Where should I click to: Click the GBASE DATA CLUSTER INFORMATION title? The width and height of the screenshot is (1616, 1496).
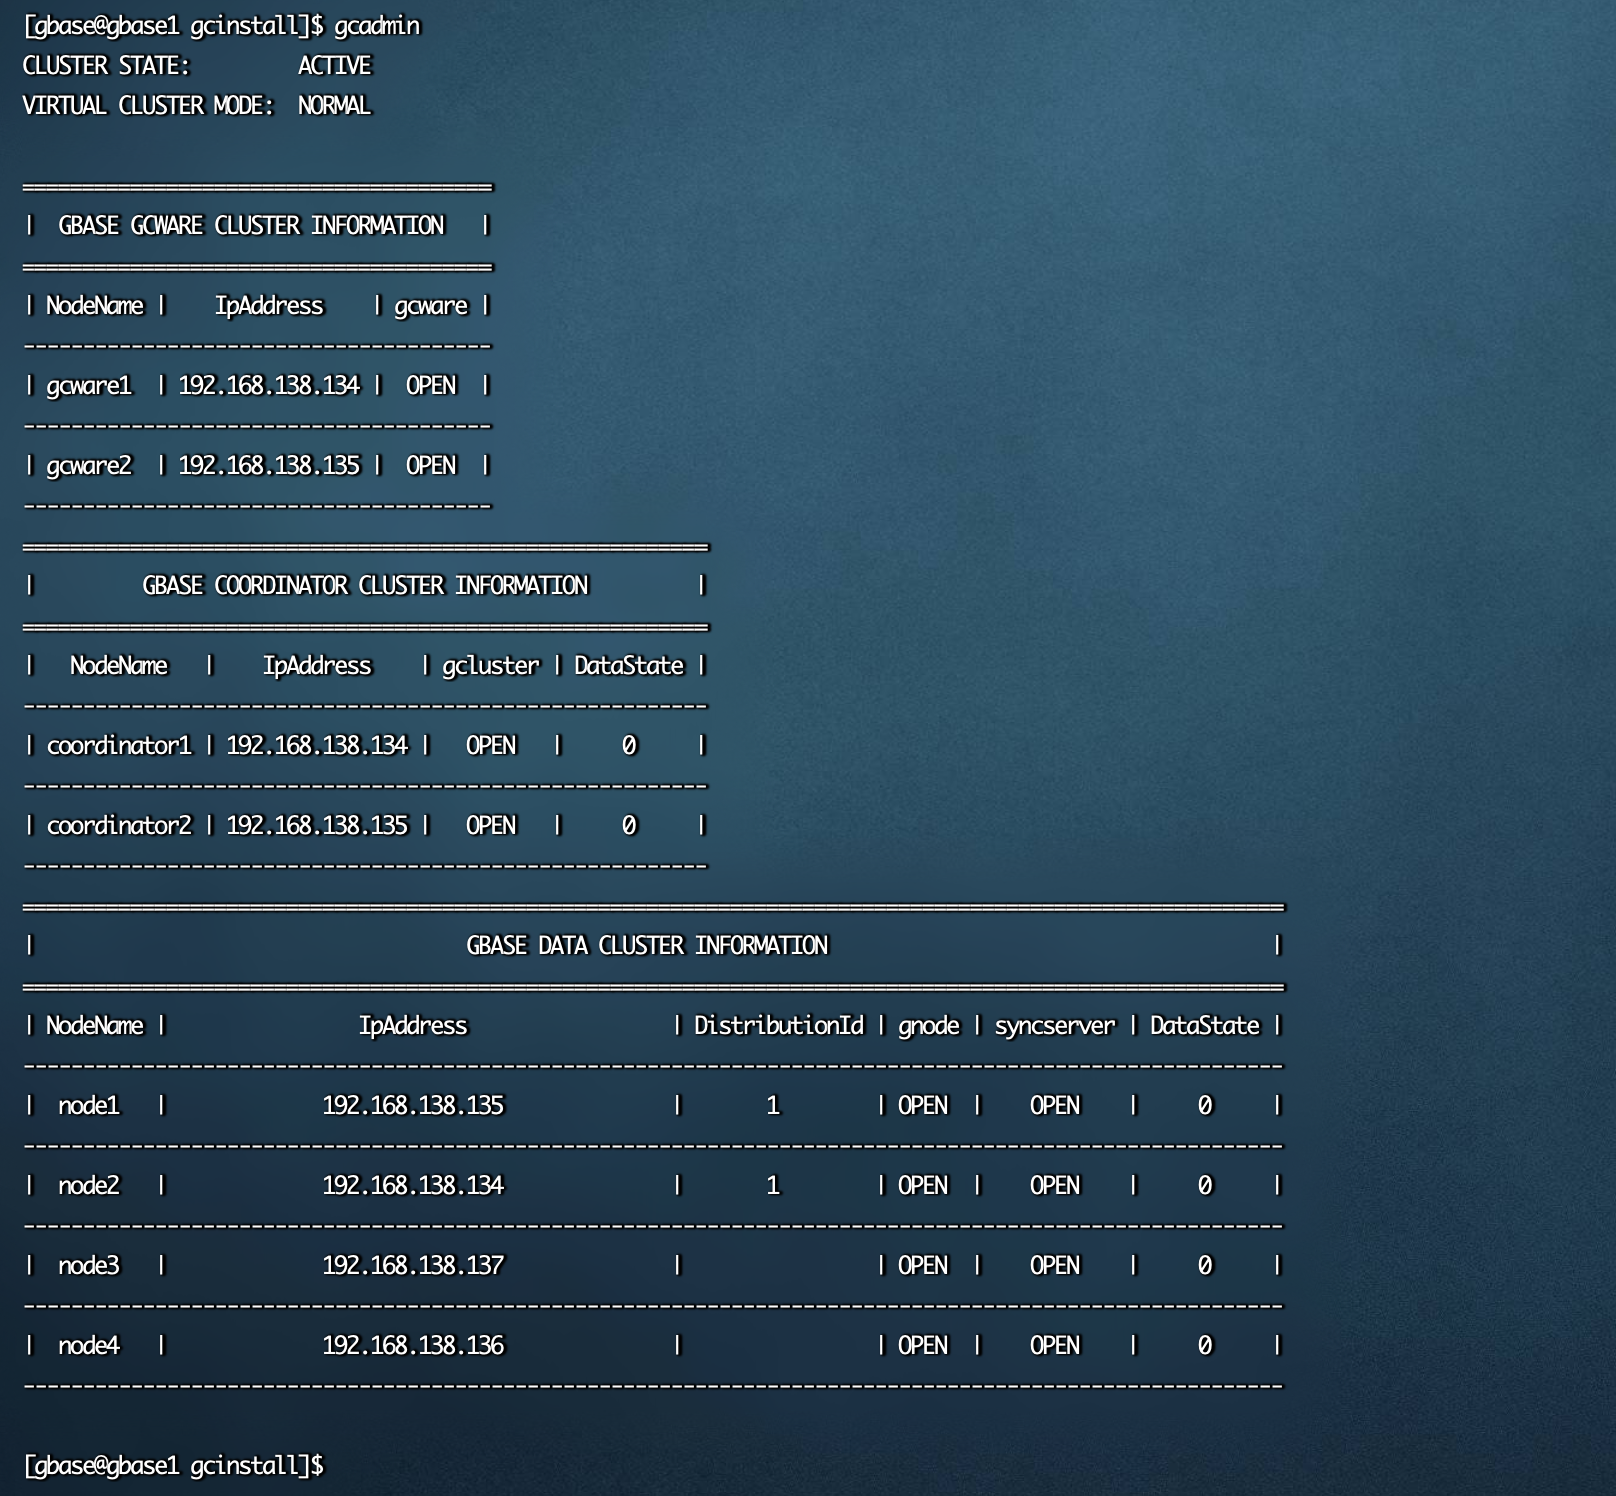coord(647,946)
